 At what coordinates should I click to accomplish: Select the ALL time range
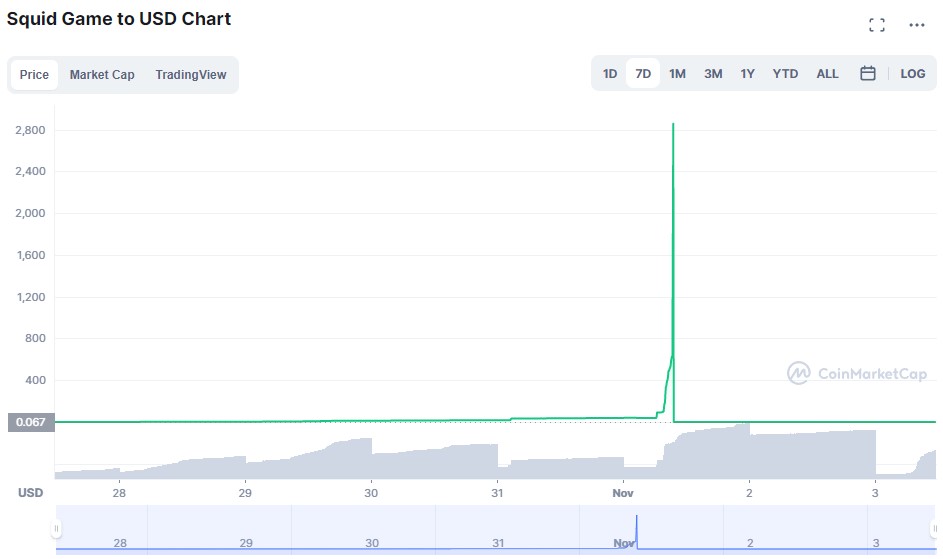[x=827, y=73]
